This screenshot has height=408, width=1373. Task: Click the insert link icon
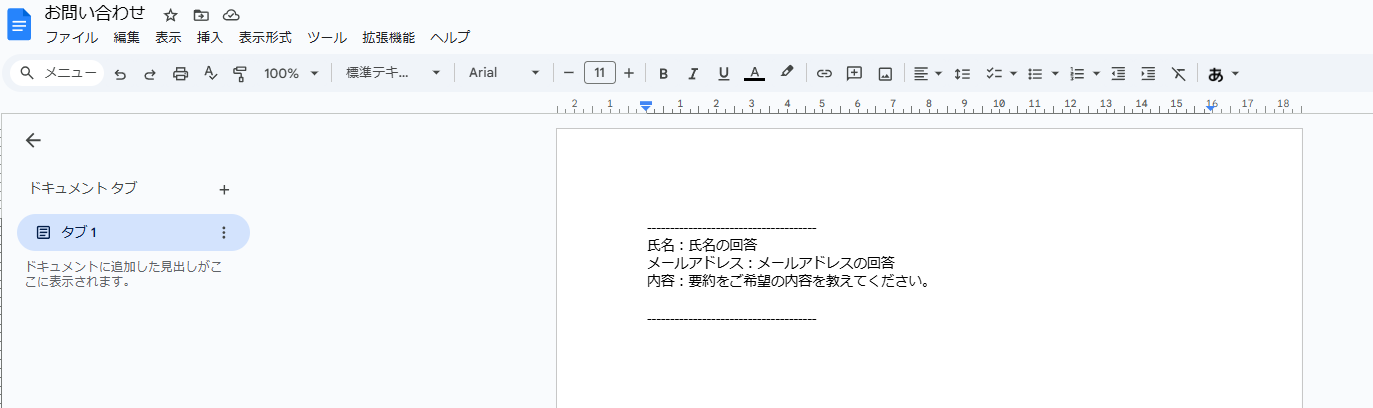tap(824, 73)
